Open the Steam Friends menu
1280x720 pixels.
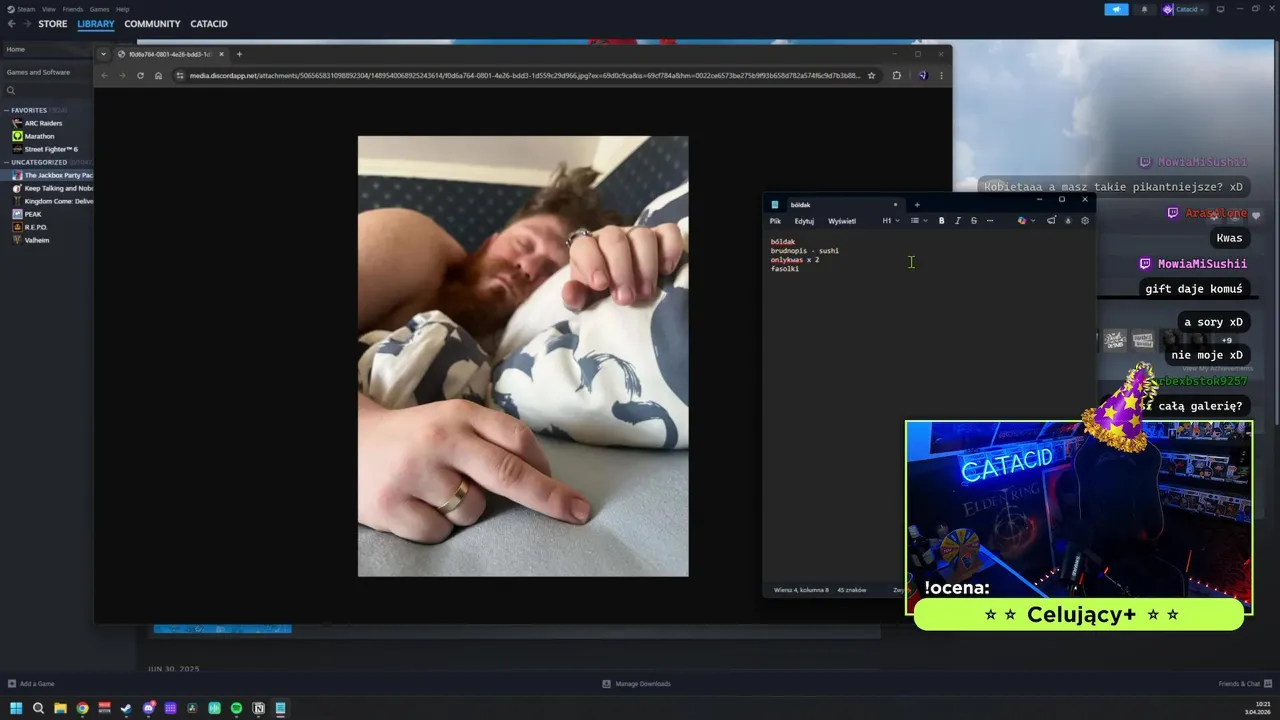click(73, 9)
